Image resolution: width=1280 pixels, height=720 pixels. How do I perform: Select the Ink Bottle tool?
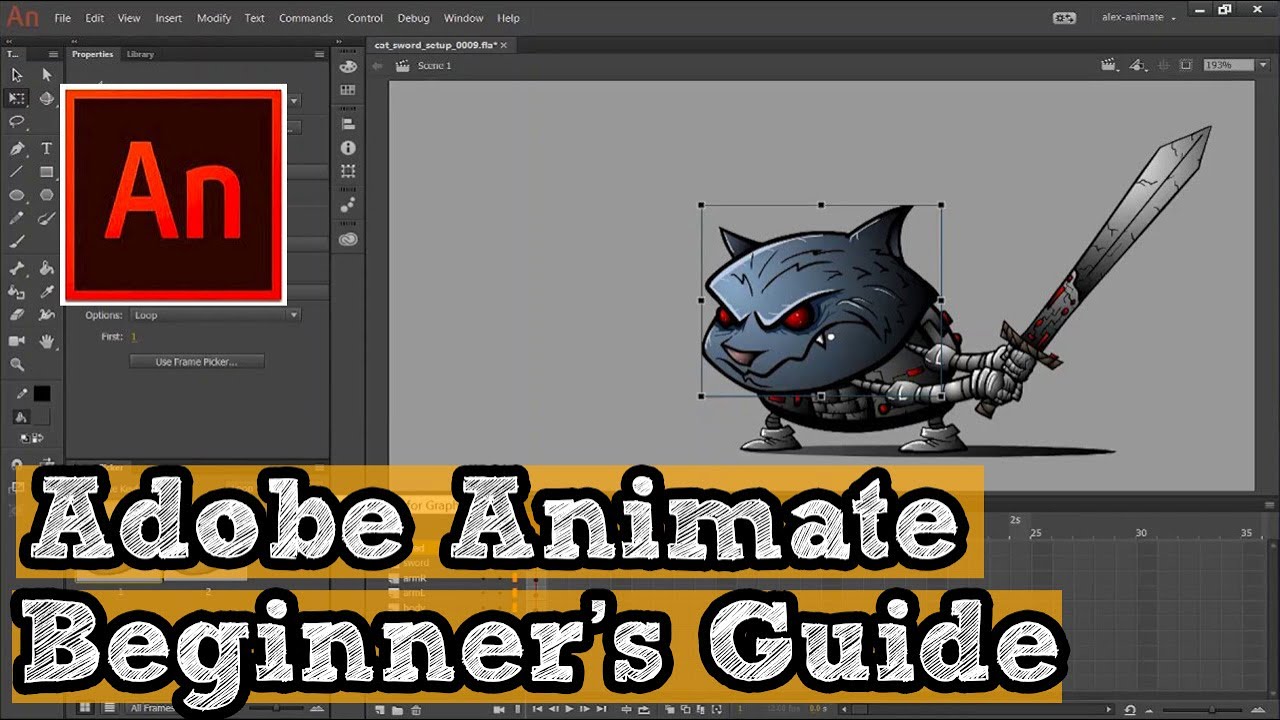coord(17,292)
